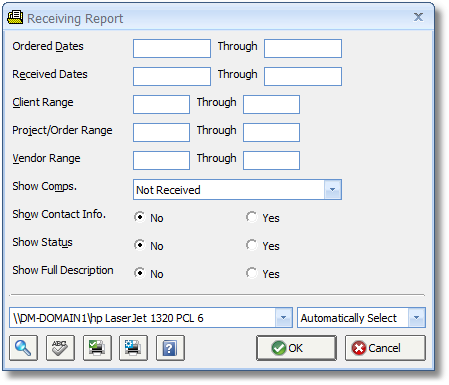Select Yes for Show Status
Viewport: 449px width, 385px height.
click(x=251, y=245)
